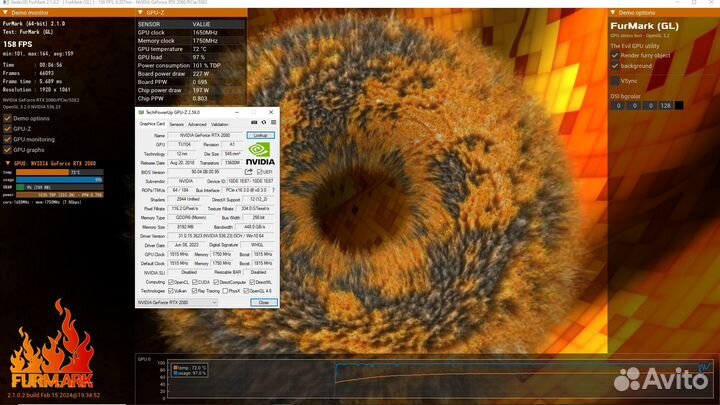Toggle the UEFI checkbox in GPU-Z
This screenshot has height=405, width=720.
(x=259, y=172)
